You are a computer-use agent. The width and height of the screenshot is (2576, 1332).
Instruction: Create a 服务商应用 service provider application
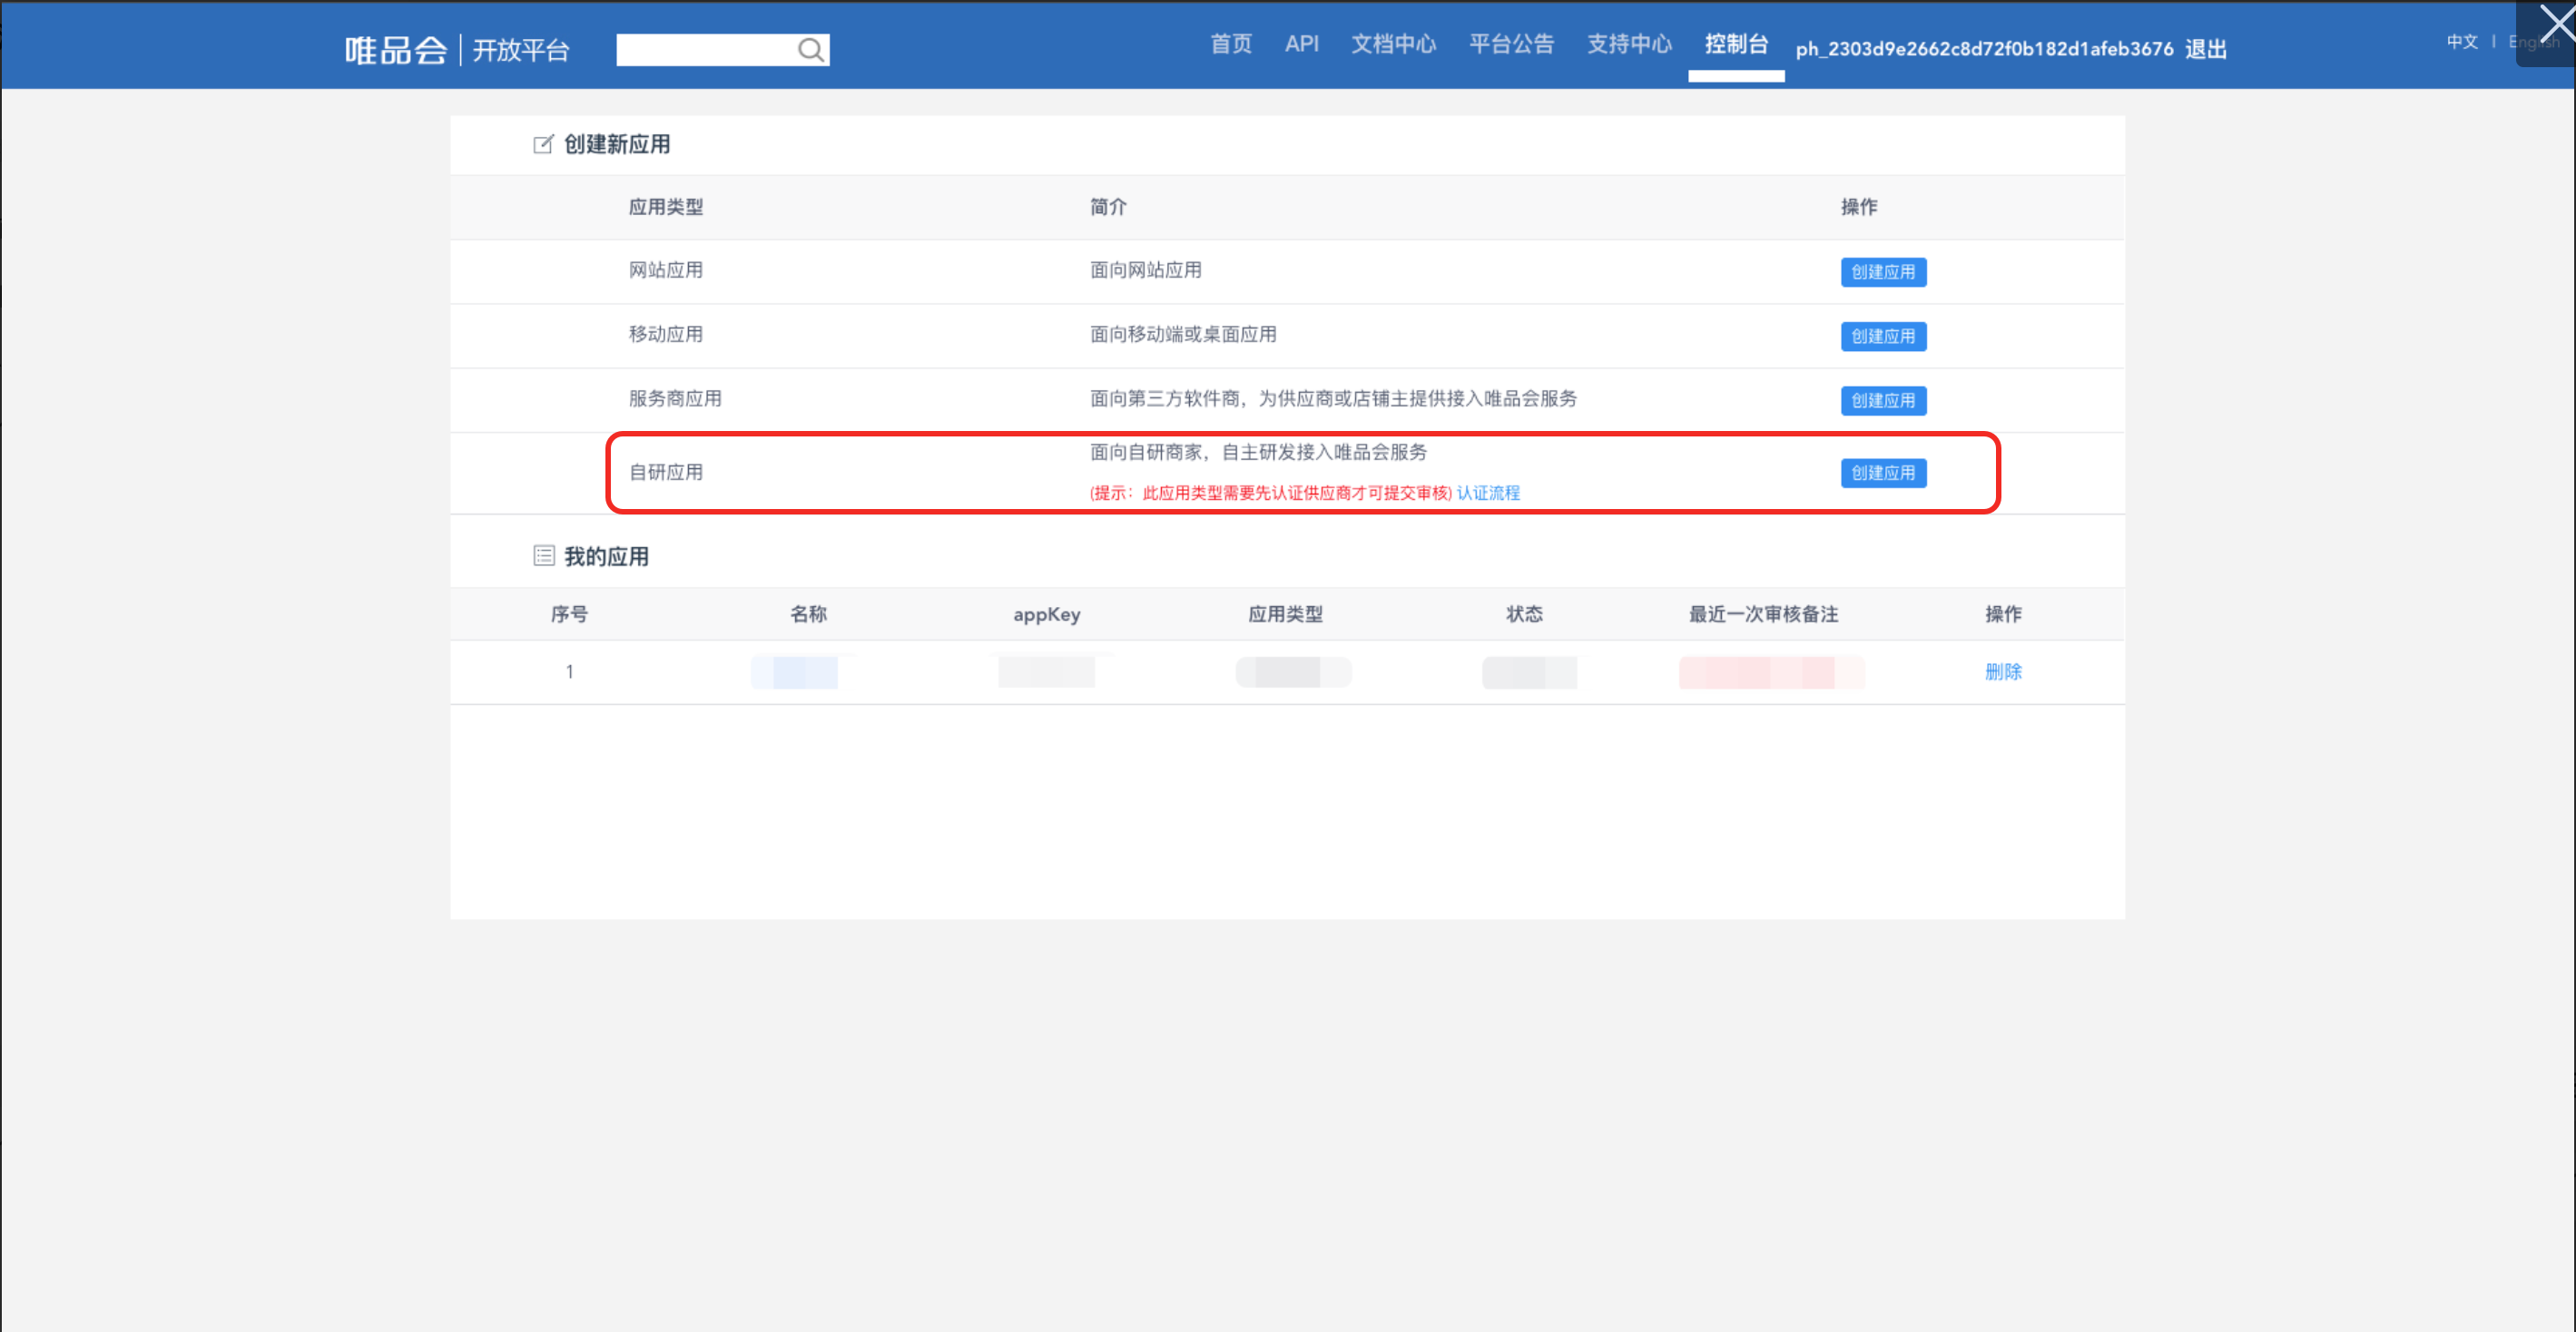1883,400
